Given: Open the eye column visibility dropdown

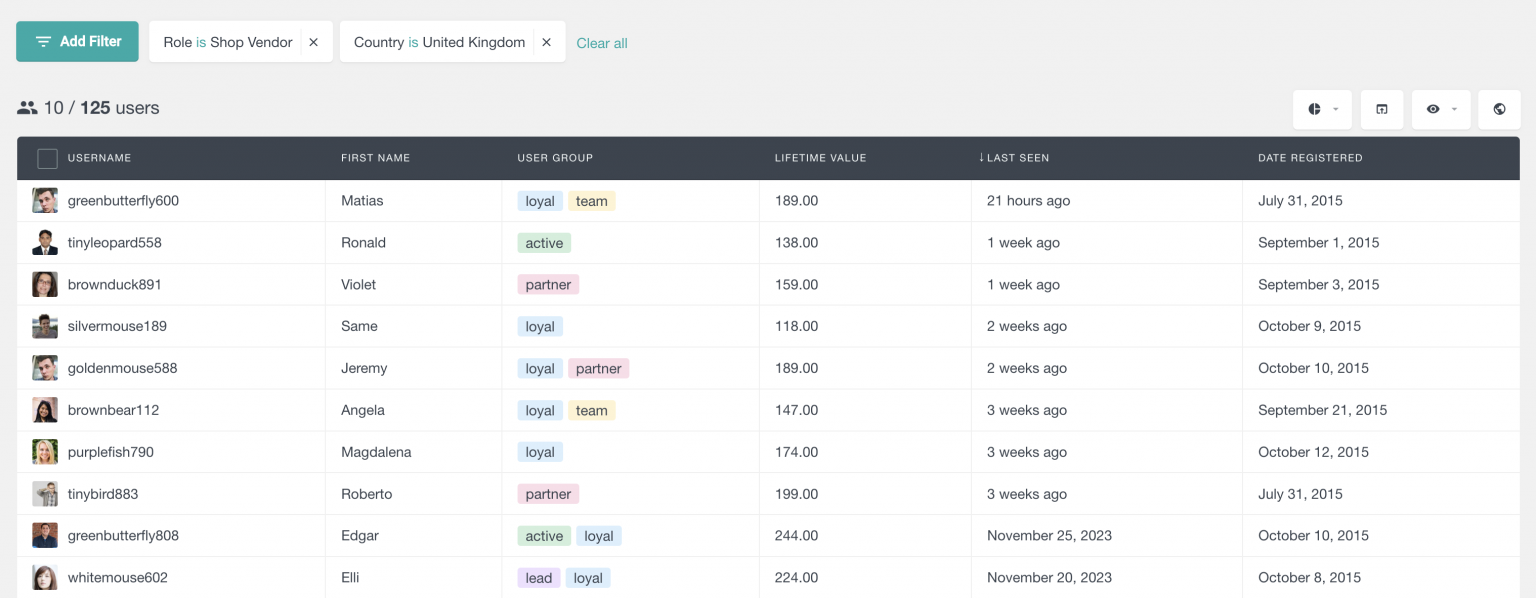Looking at the screenshot, I should [1440, 109].
